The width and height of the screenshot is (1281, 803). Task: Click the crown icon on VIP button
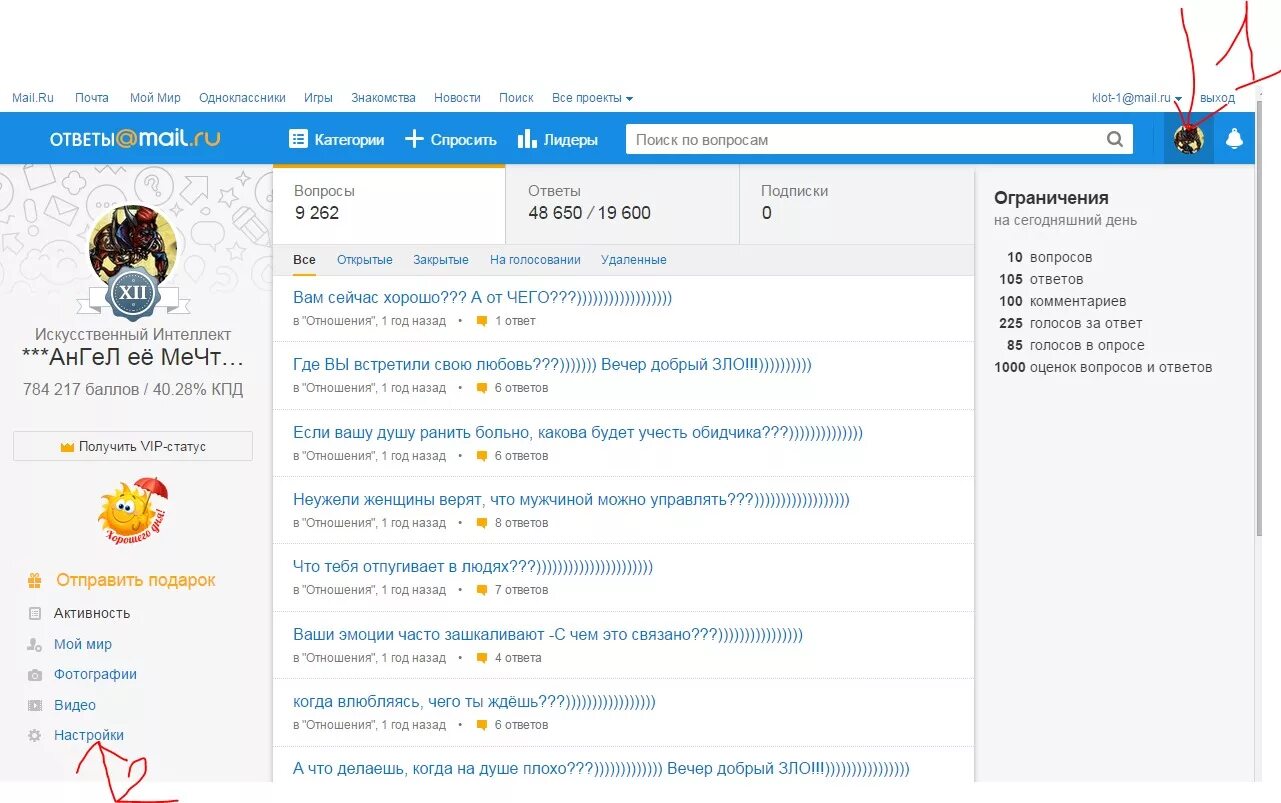(68, 447)
